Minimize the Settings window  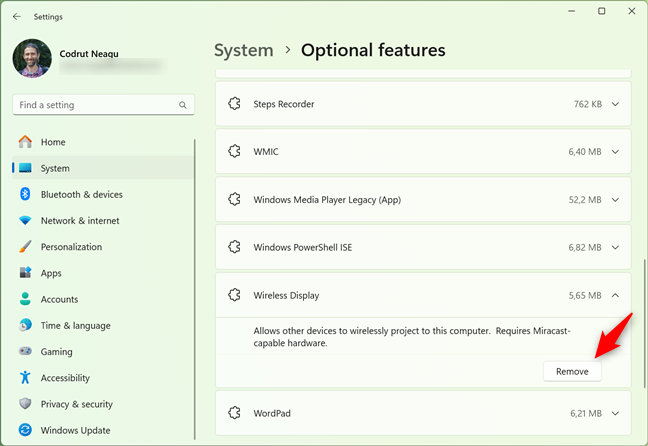(x=572, y=11)
